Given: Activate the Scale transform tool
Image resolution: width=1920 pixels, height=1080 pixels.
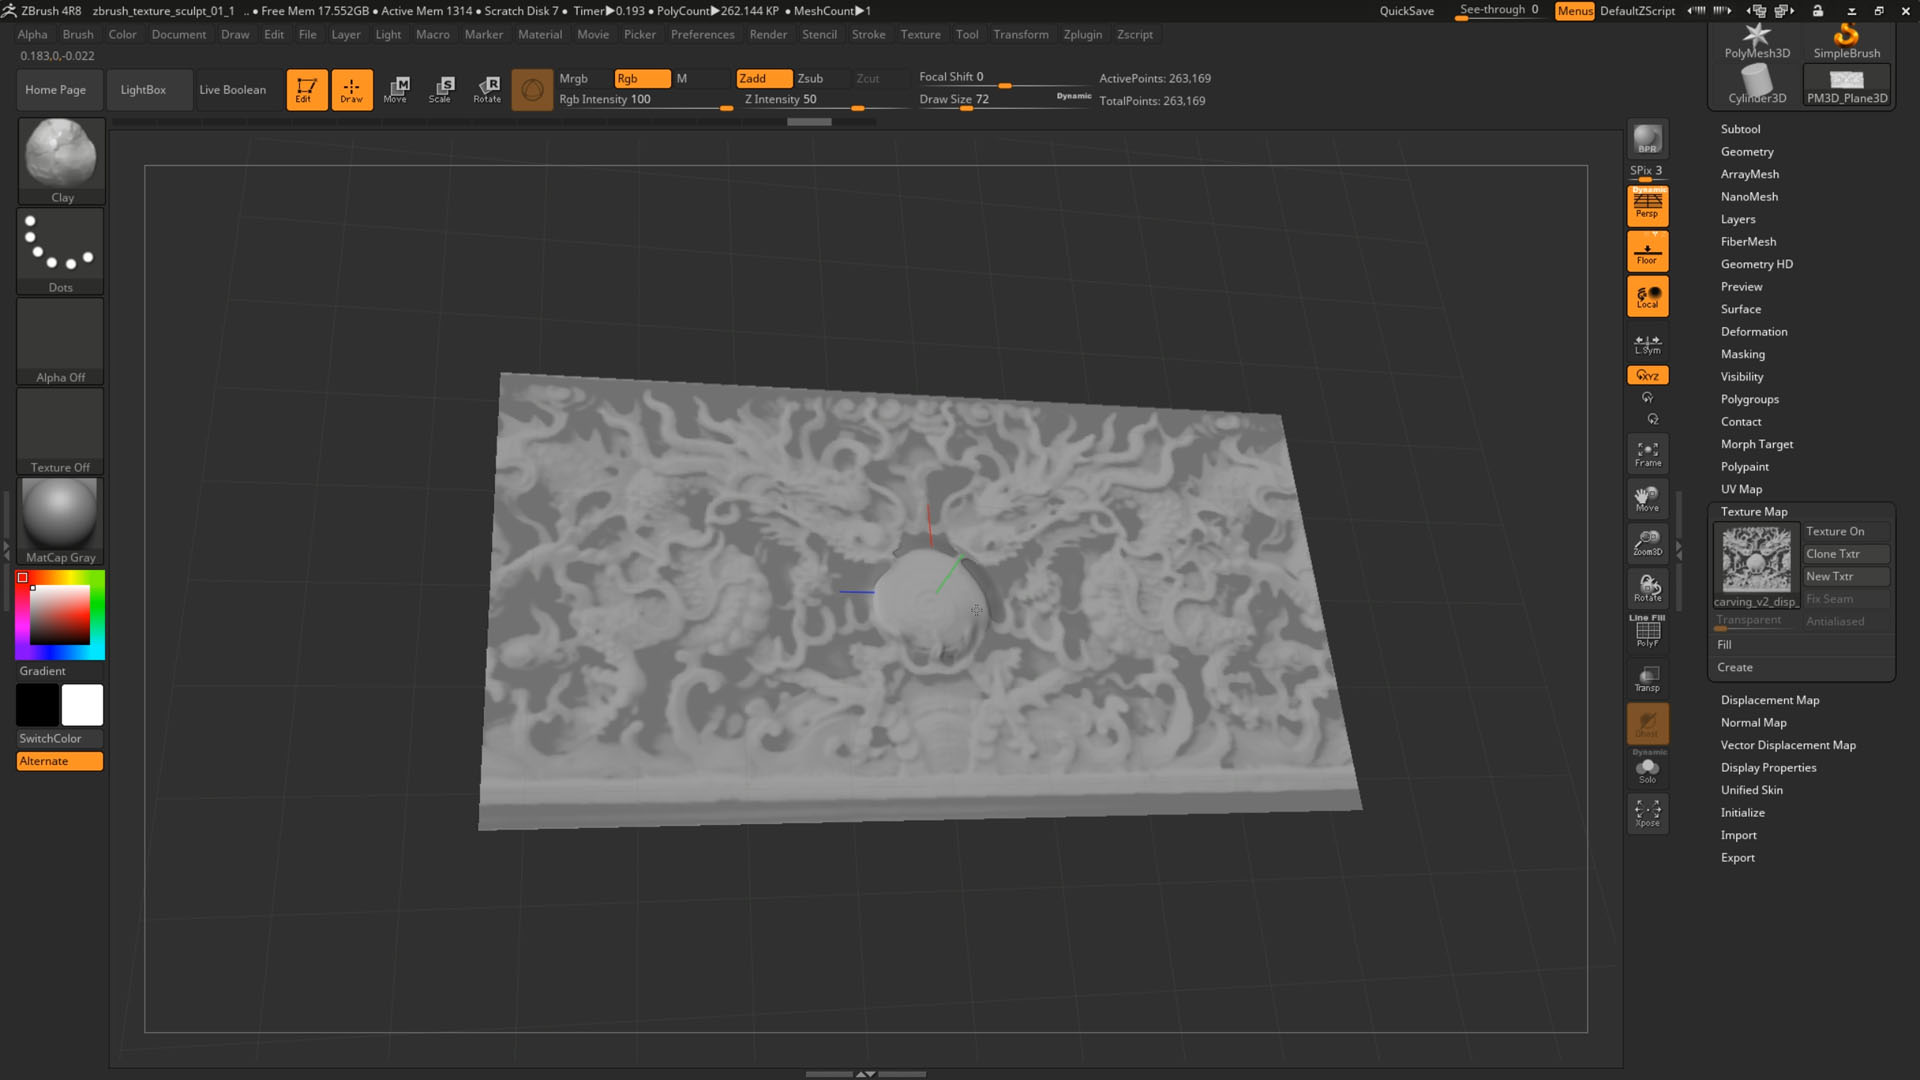Looking at the screenshot, I should coord(441,89).
